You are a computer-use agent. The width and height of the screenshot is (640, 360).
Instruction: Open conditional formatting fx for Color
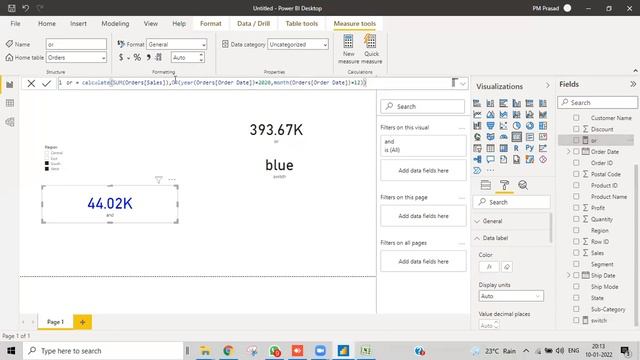click(x=489, y=267)
